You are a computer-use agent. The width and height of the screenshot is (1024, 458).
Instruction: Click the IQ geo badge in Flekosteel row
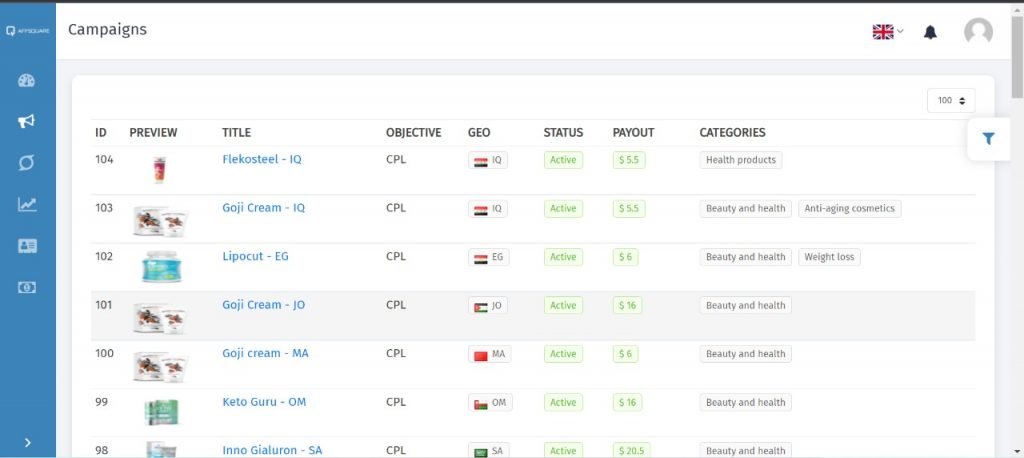(x=488, y=160)
